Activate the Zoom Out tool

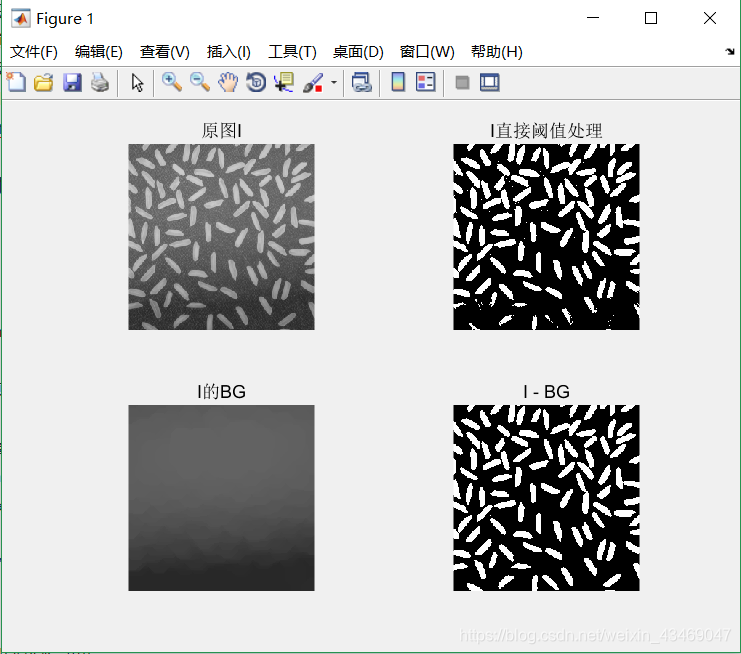pos(200,83)
